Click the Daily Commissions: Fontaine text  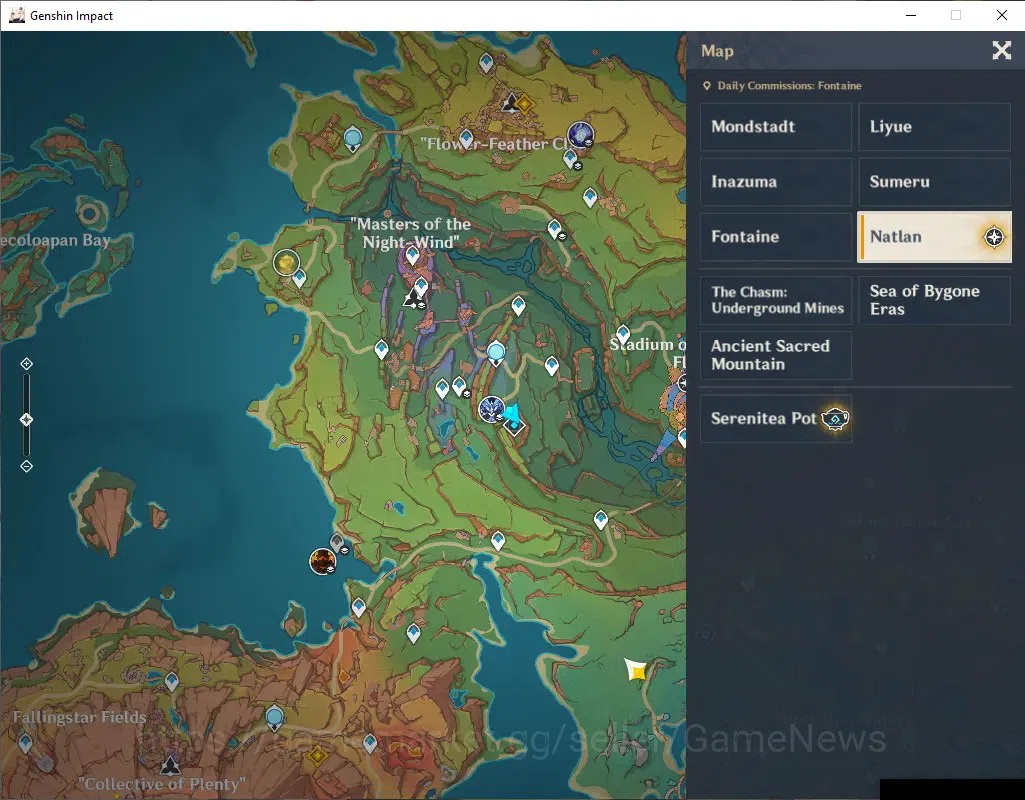tap(789, 86)
